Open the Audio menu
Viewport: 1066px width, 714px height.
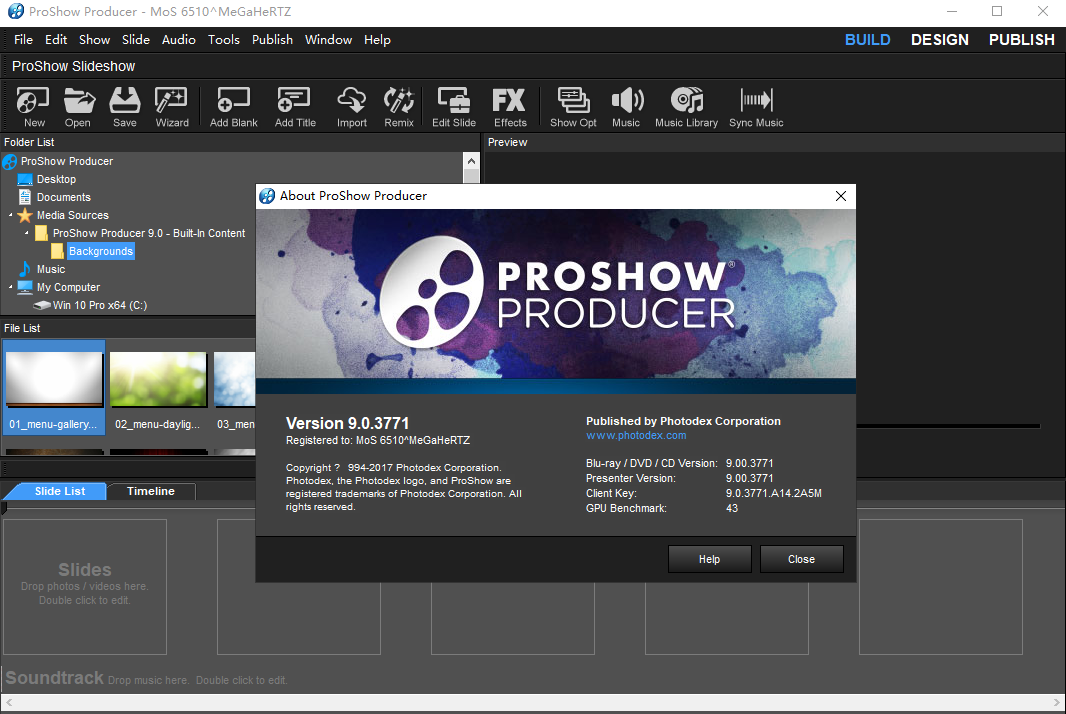pos(179,40)
